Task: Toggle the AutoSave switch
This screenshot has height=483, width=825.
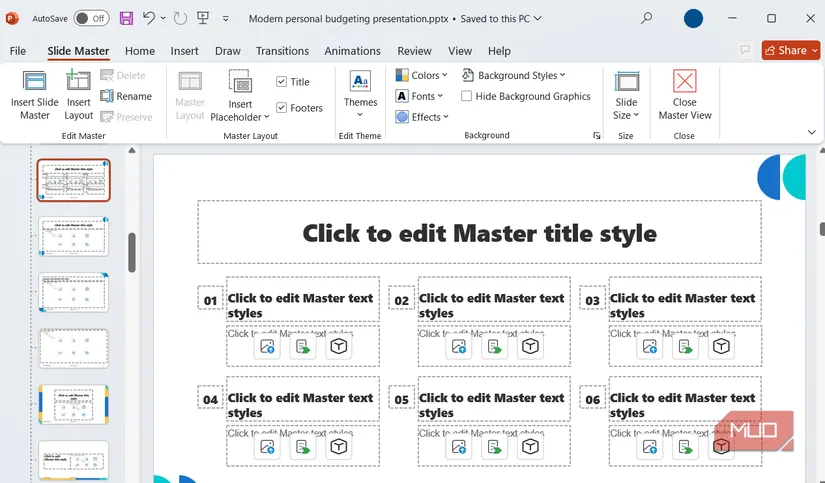Action: click(91, 18)
